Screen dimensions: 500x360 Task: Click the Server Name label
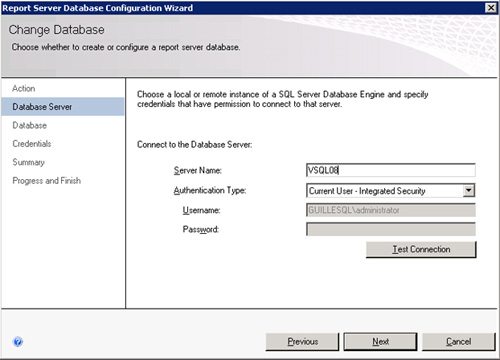point(198,170)
